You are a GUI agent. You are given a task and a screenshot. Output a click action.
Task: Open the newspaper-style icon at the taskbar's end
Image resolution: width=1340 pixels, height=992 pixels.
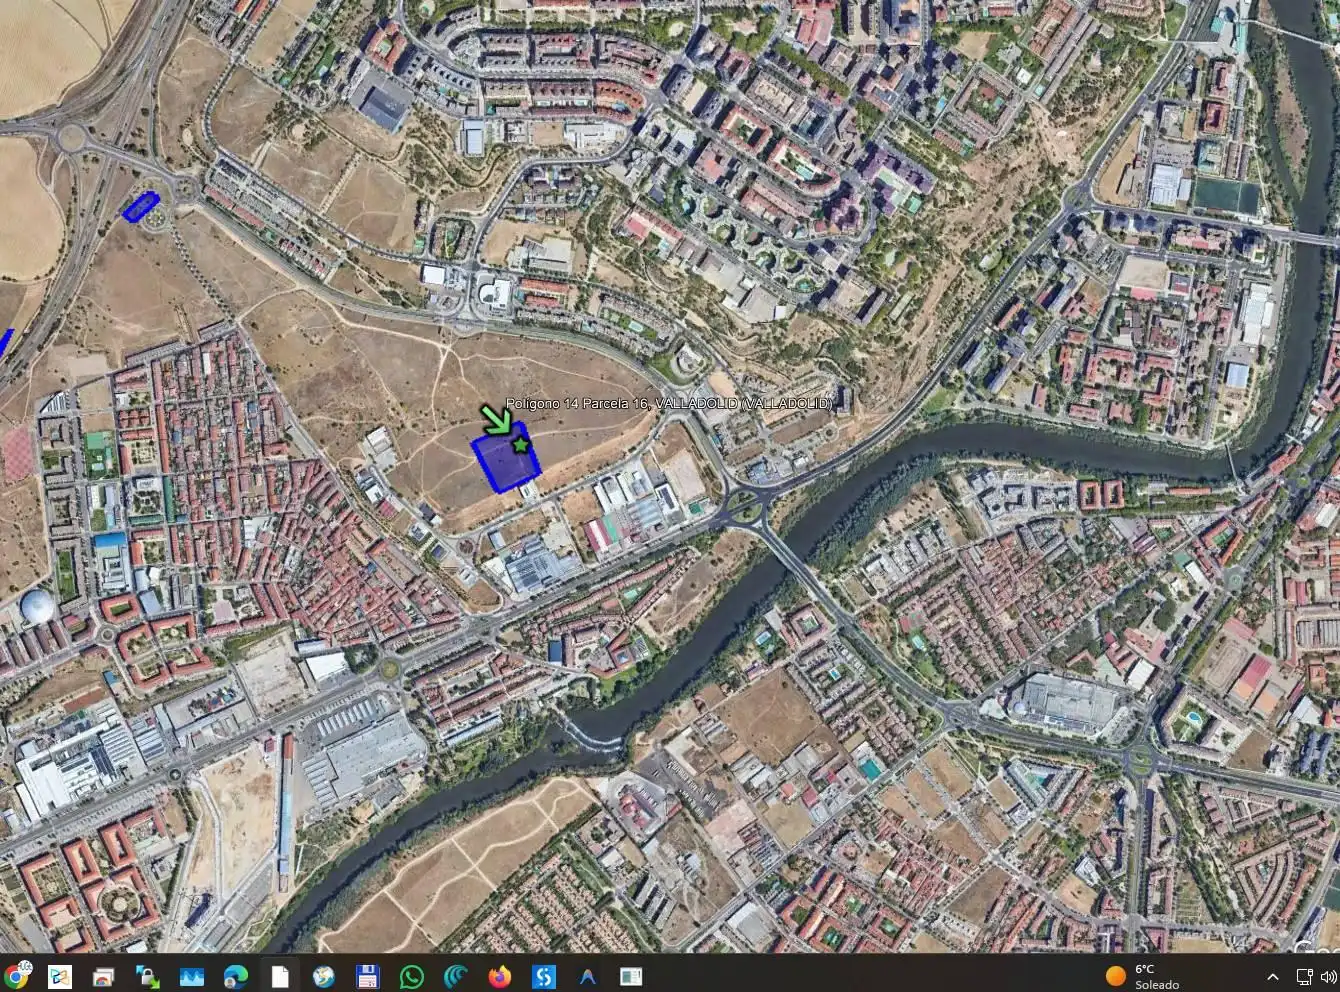point(631,976)
